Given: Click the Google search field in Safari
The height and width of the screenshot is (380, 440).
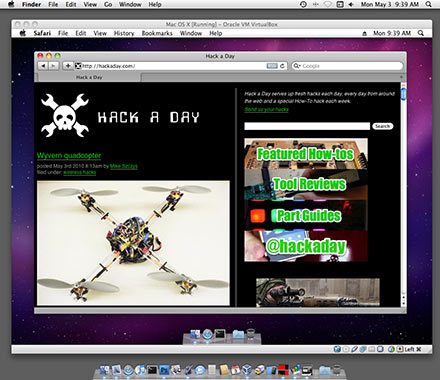Looking at the screenshot, I should point(348,66).
